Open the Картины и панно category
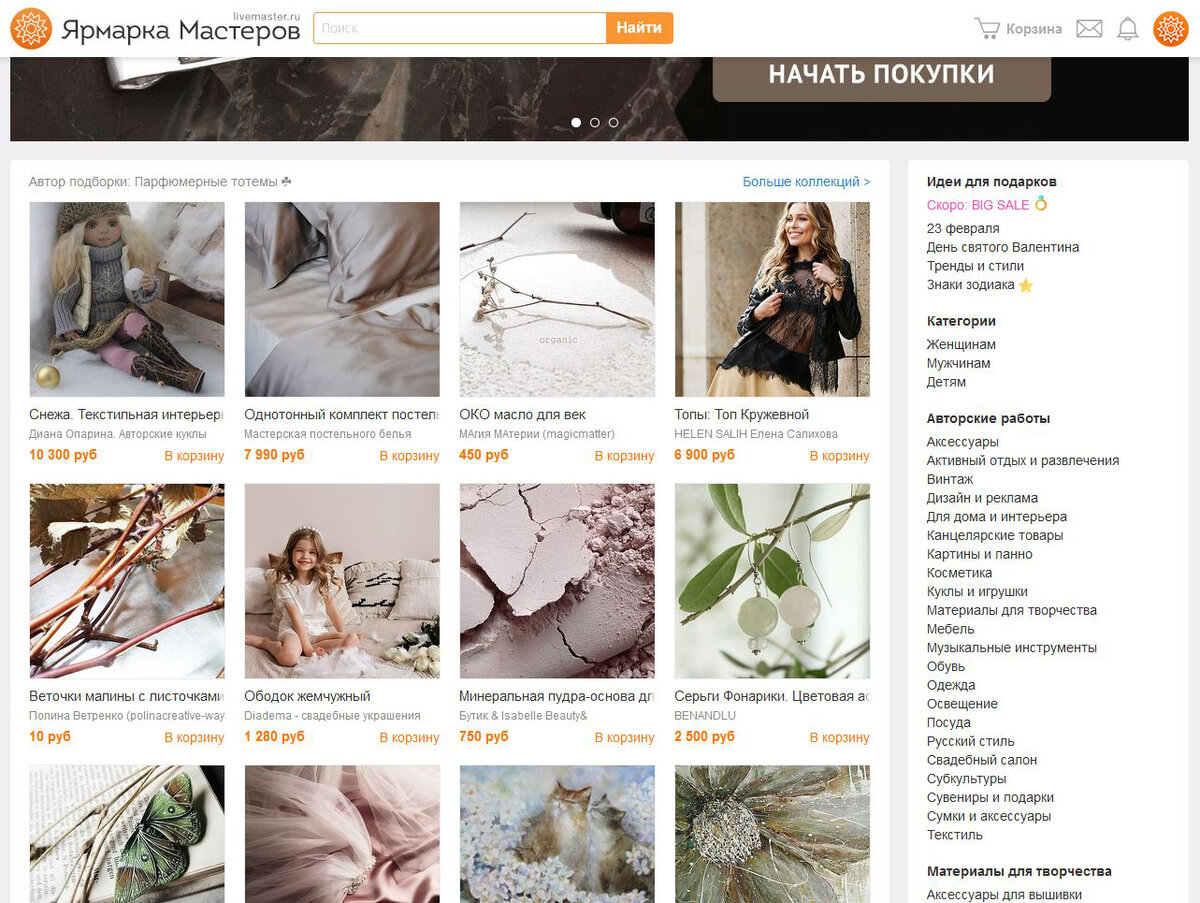Viewport: 1200px width, 903px height. [980, 554]
